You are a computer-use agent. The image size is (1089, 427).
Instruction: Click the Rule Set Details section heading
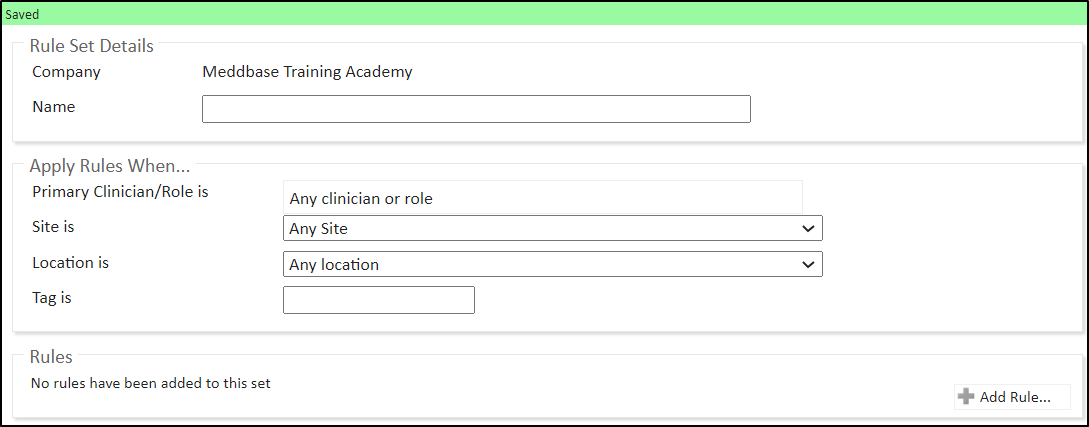92,47
